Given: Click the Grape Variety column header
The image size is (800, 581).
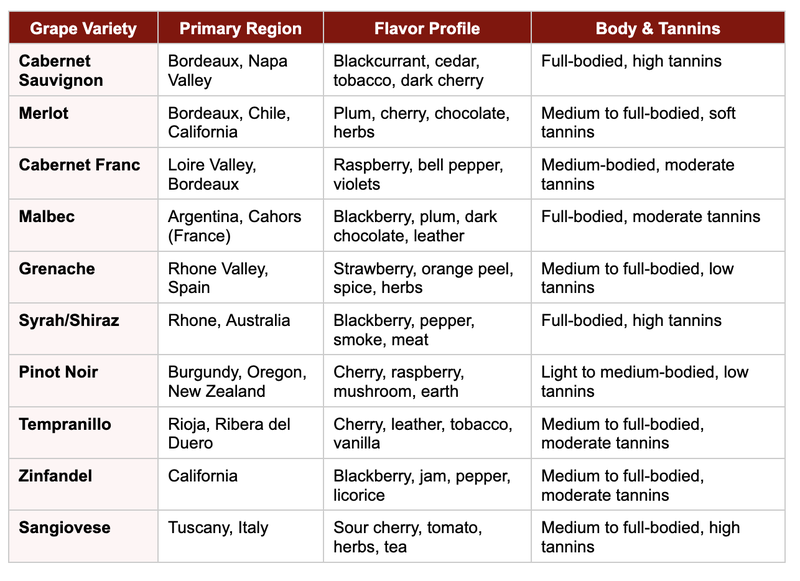Looking at the screenshot, I should 83,28.
